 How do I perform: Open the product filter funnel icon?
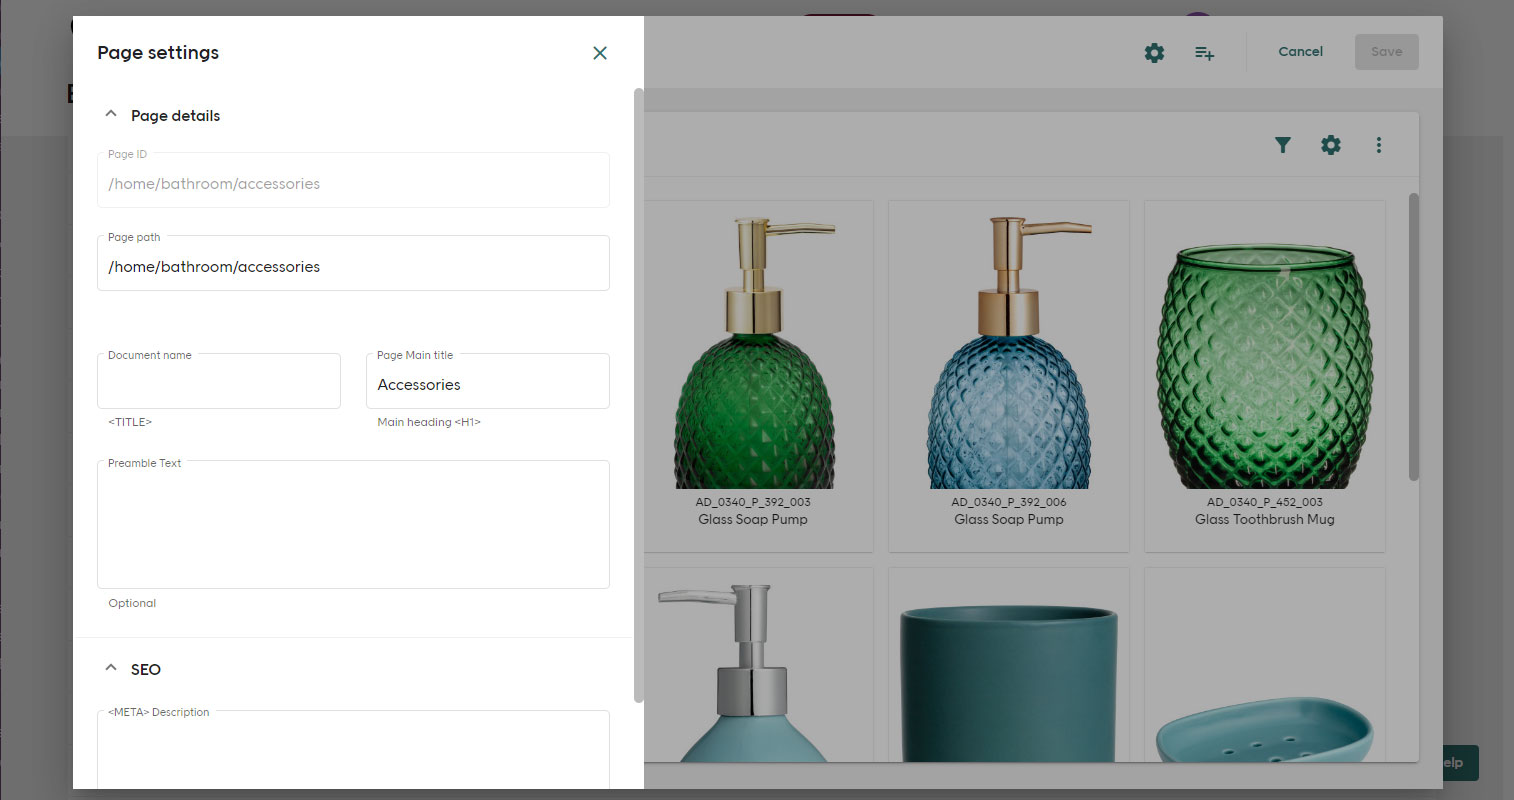[1283, 145]
